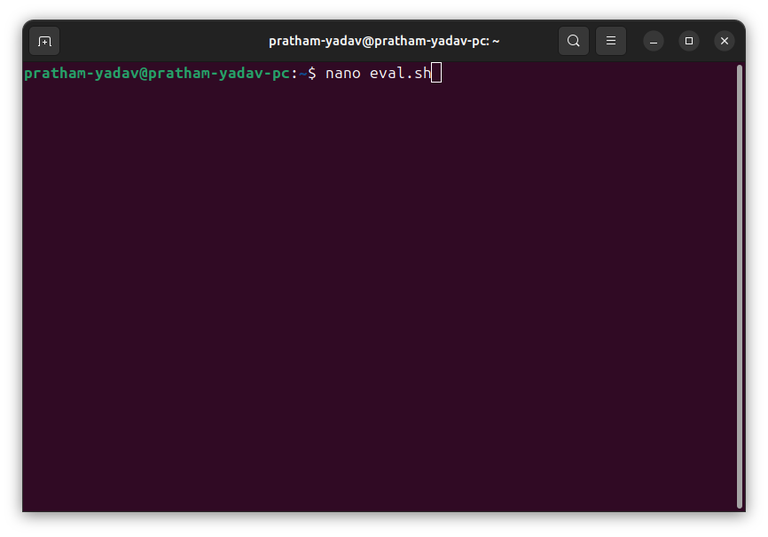Image resolution: width=768 pixels, height=537 pixels.
Task: Open a new terminal tab
Action: [45, 41]
